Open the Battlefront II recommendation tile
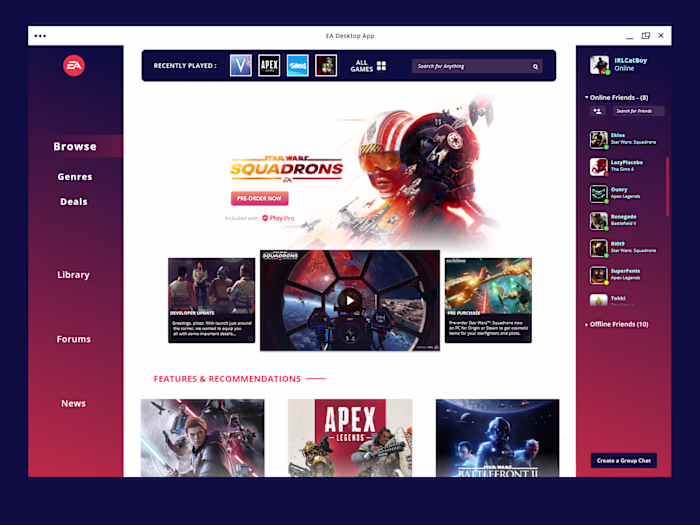Viewport: 700px width, 525px height. (x=497, y=438)
